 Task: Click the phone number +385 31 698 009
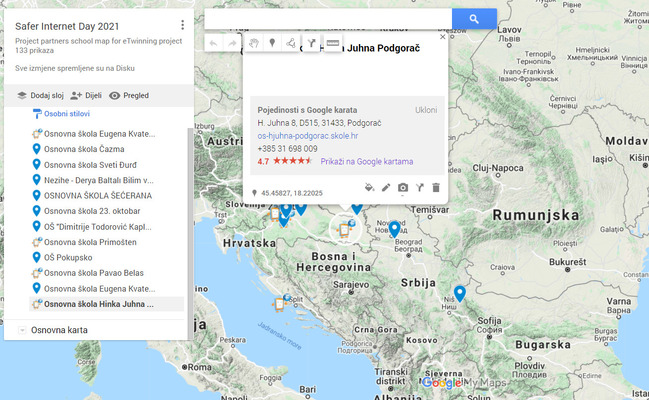[287, 149]
